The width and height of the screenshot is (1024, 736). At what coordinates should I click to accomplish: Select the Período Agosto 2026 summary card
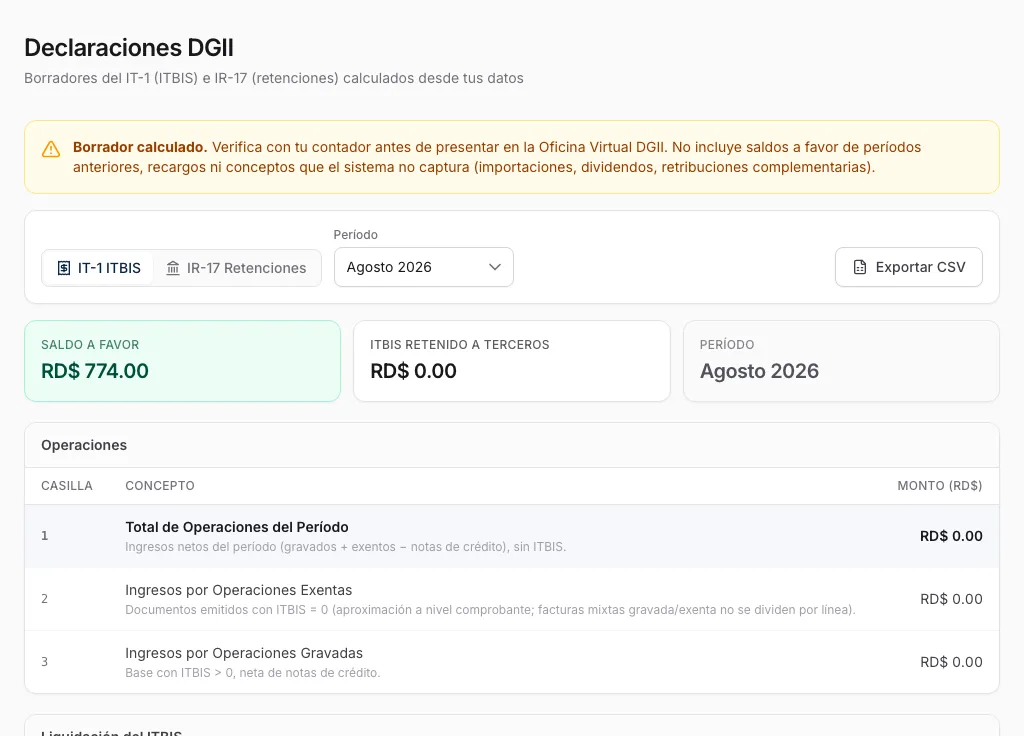[x=841, y=361]
